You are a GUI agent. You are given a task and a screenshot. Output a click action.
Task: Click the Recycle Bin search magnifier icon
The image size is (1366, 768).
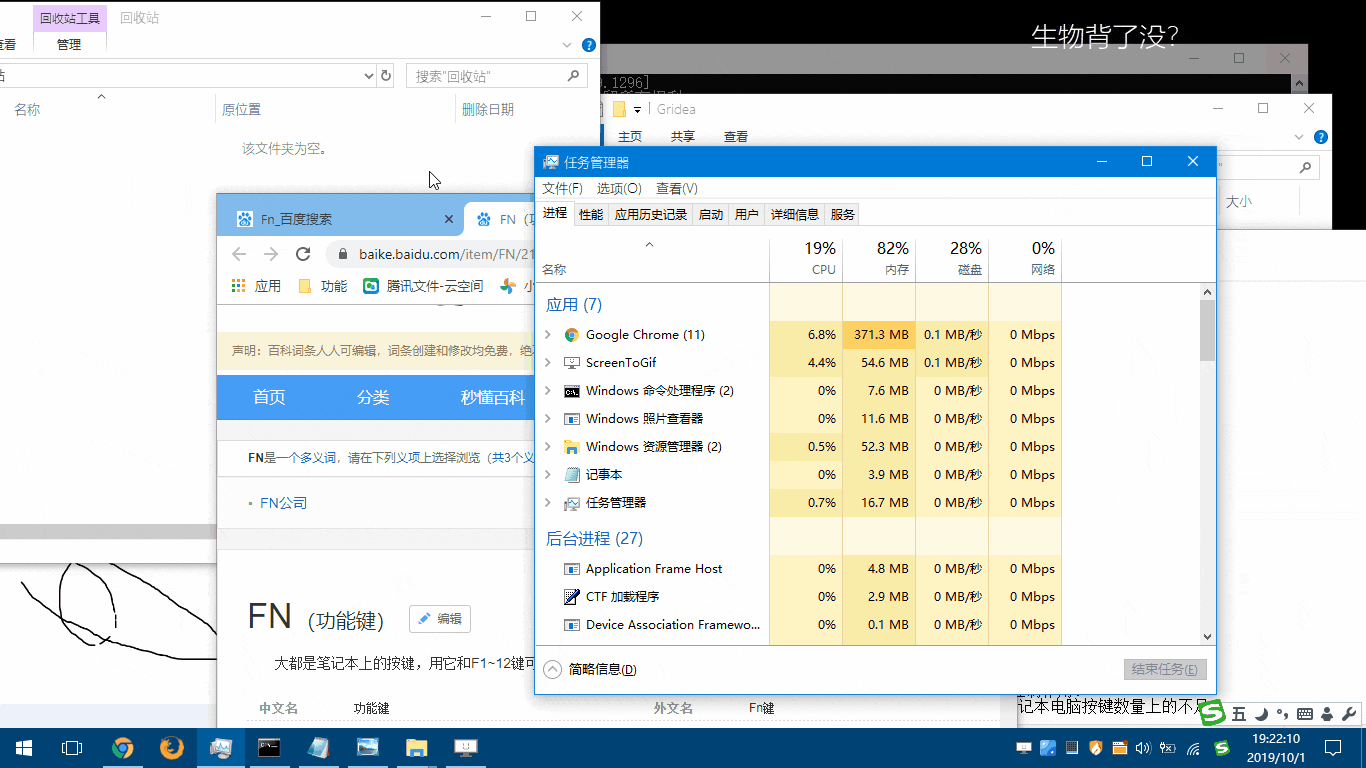(x=574, y=76)
